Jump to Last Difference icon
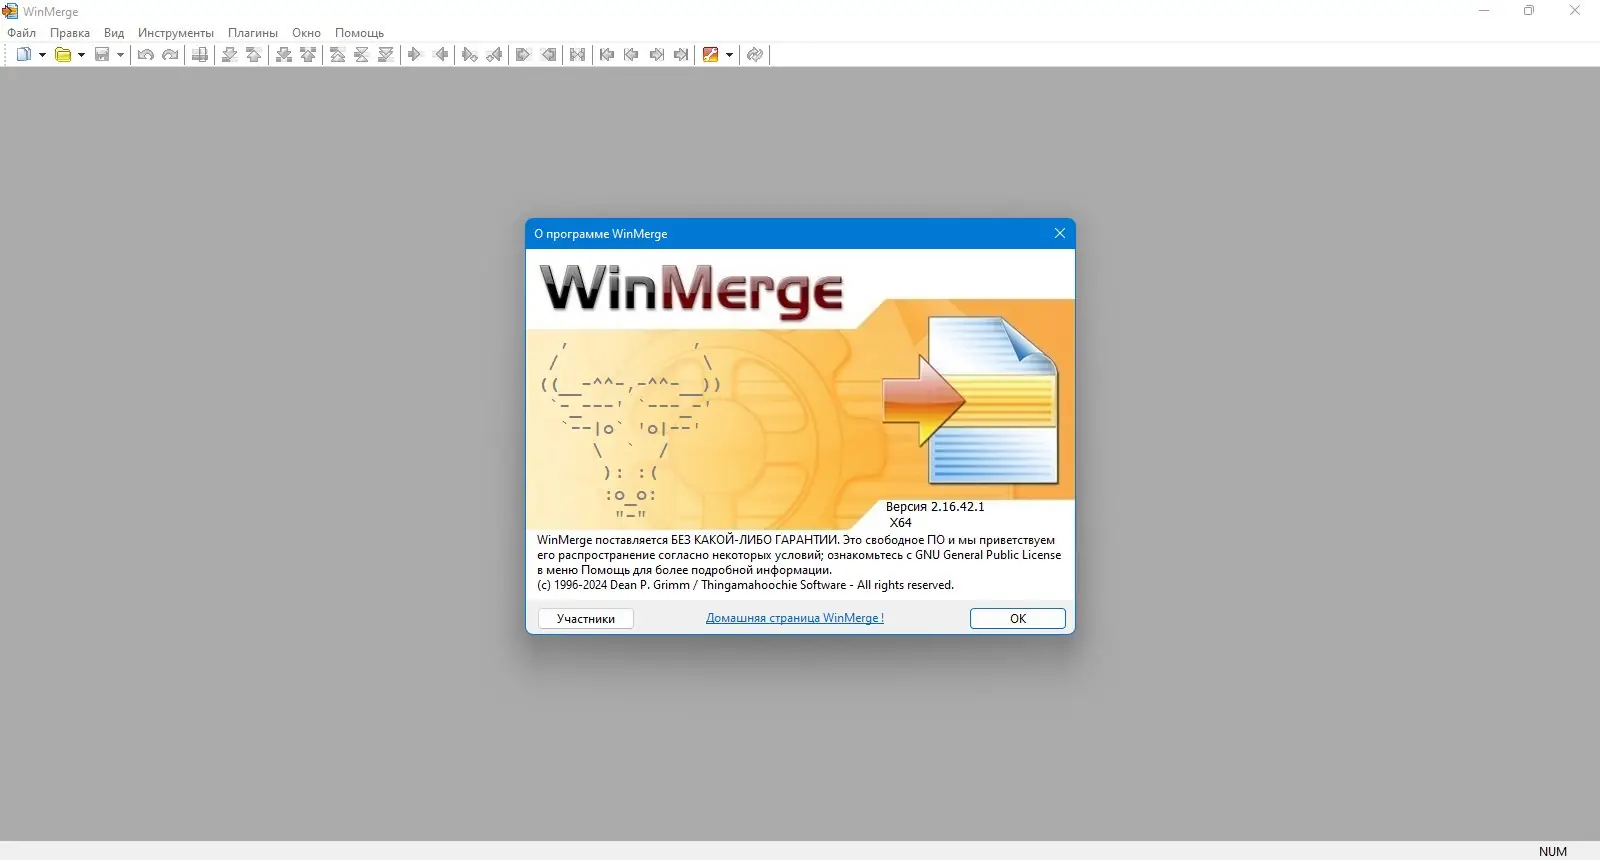The width and height of the screenshot is (1600, 860). point(386,55)
